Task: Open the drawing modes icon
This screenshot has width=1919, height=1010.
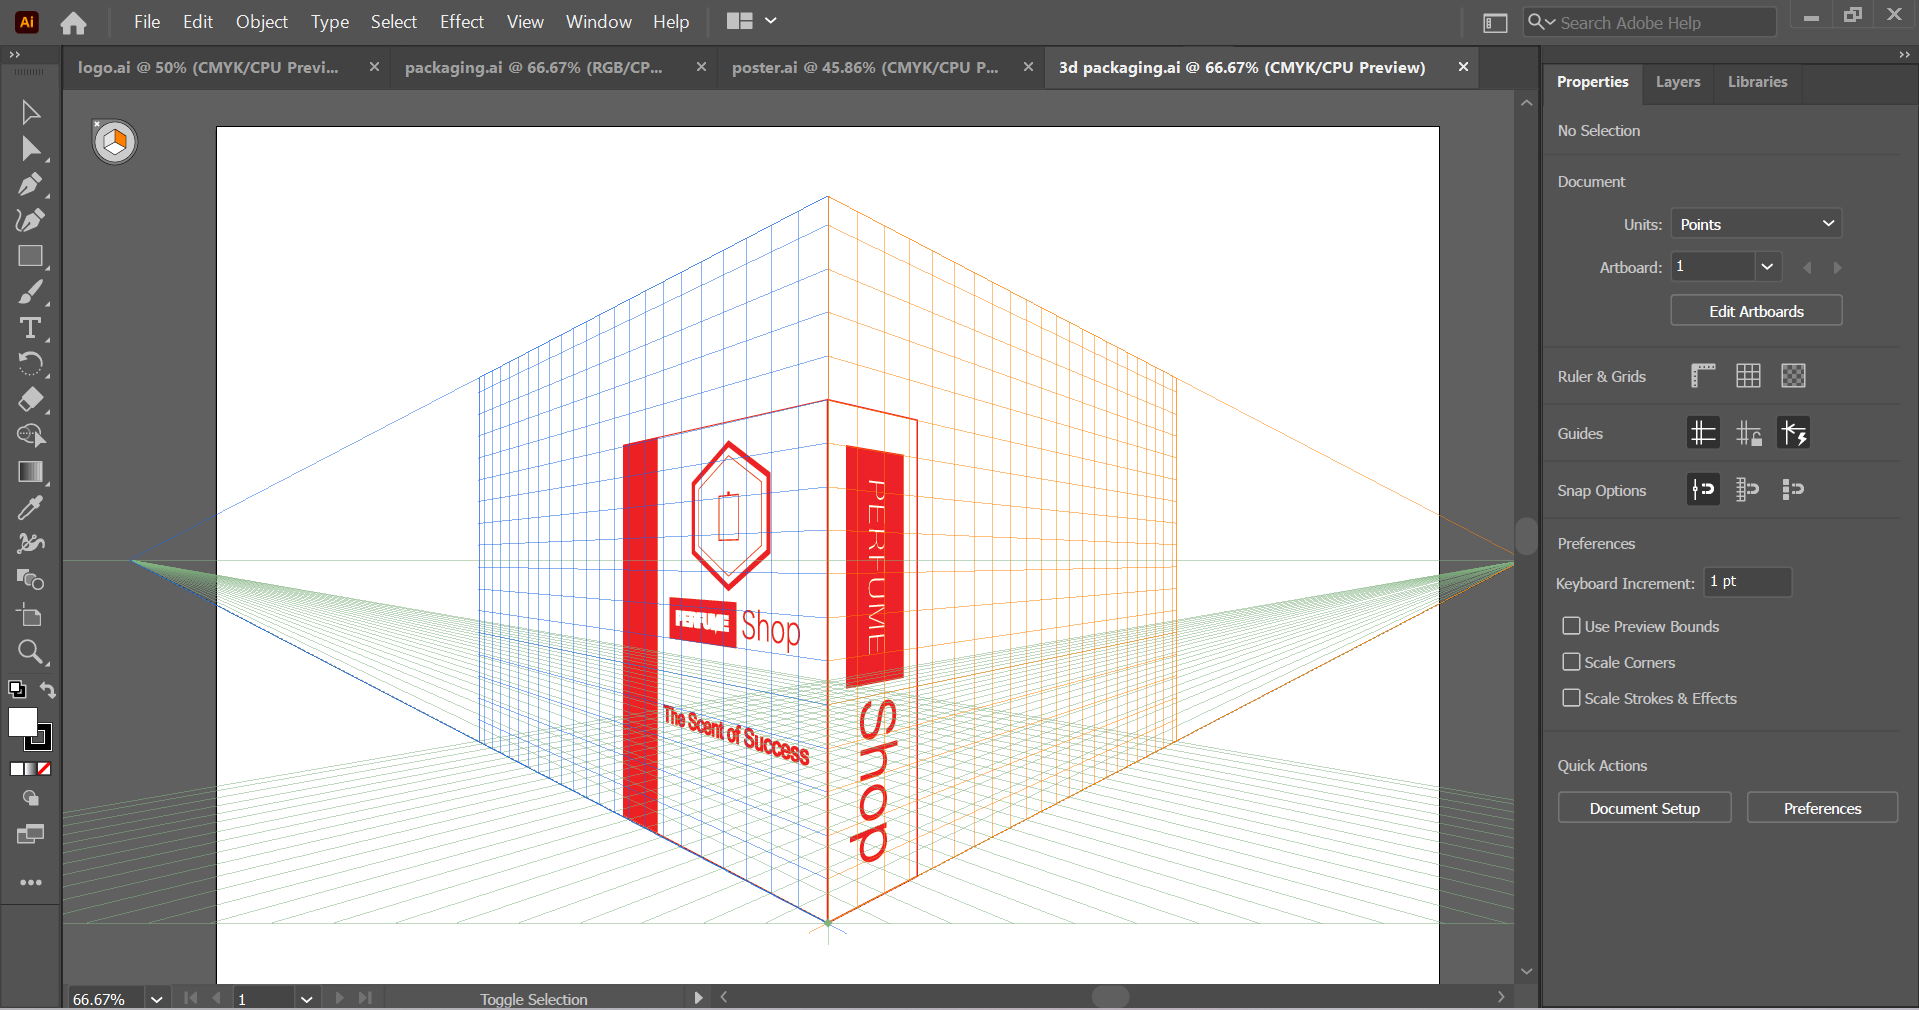Action: click(x=30, y=798)
